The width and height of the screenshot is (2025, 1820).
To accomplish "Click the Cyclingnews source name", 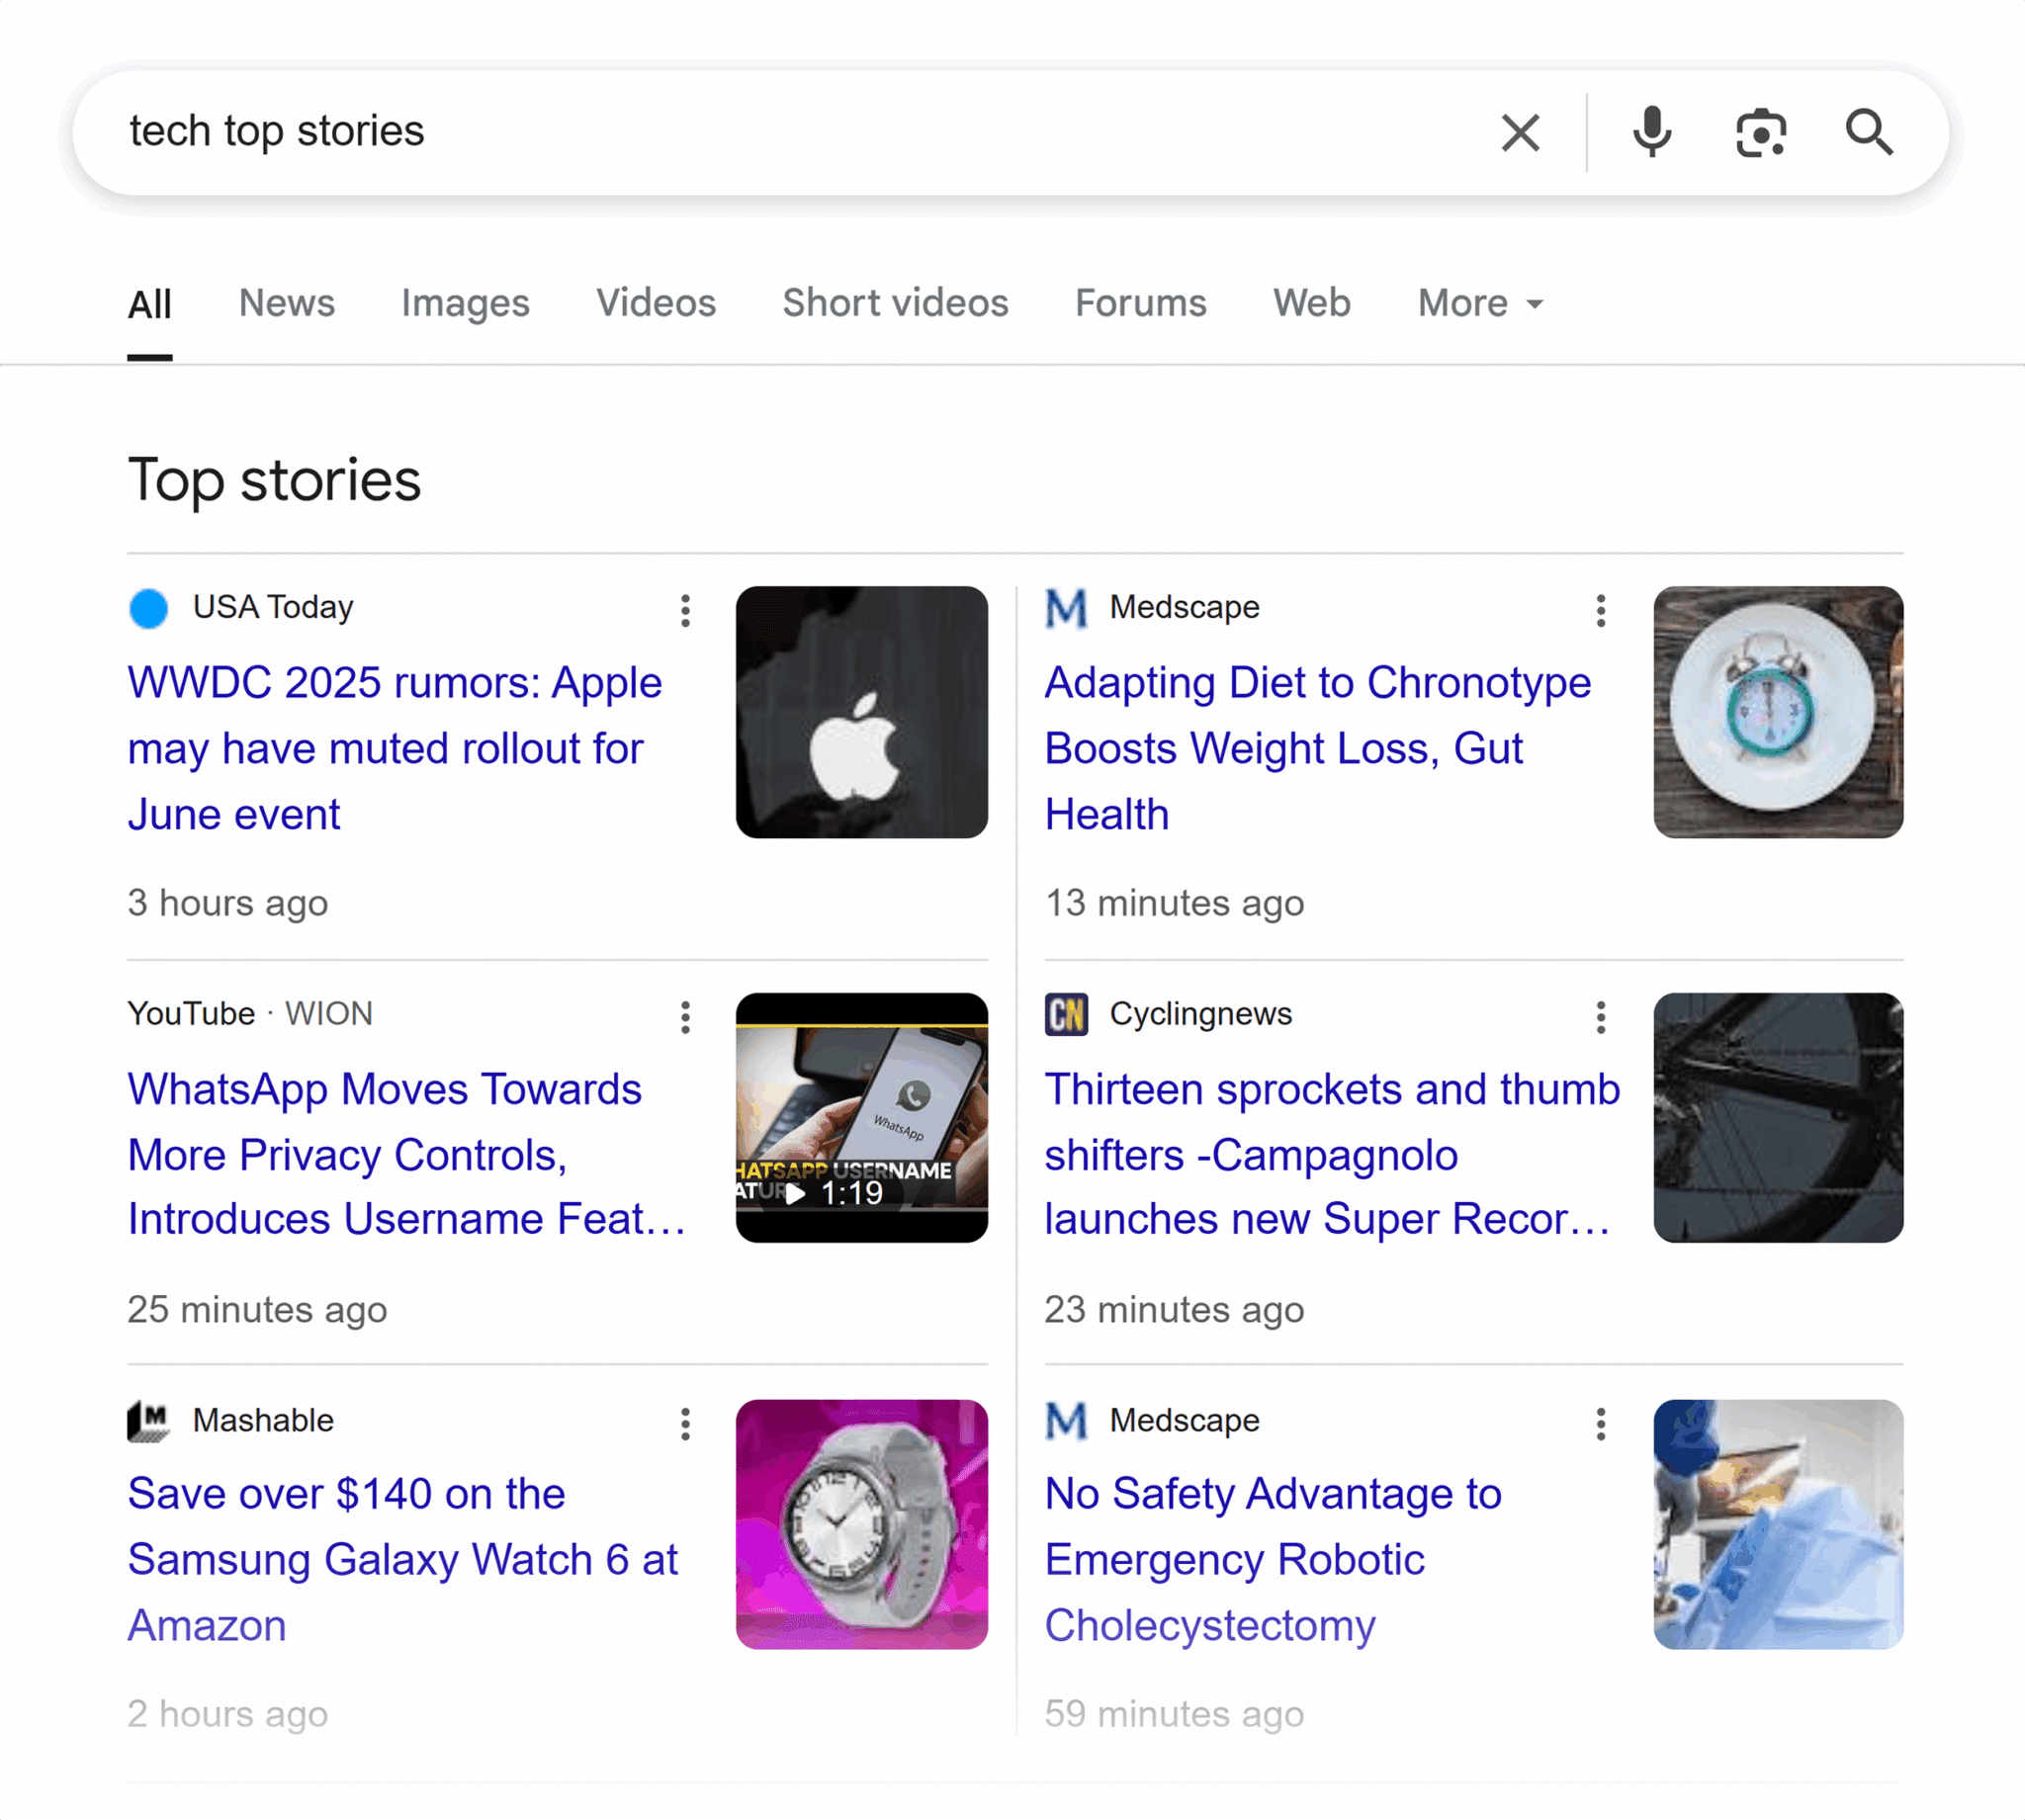I will pyautogui.click(x=1201, y=1014).
